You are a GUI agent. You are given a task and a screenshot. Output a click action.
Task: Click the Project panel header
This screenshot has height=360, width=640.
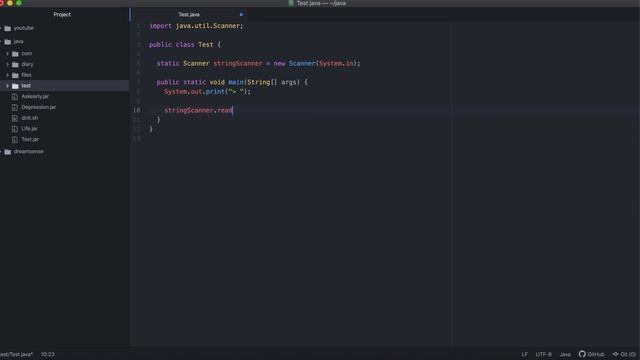tap(62, 14)
